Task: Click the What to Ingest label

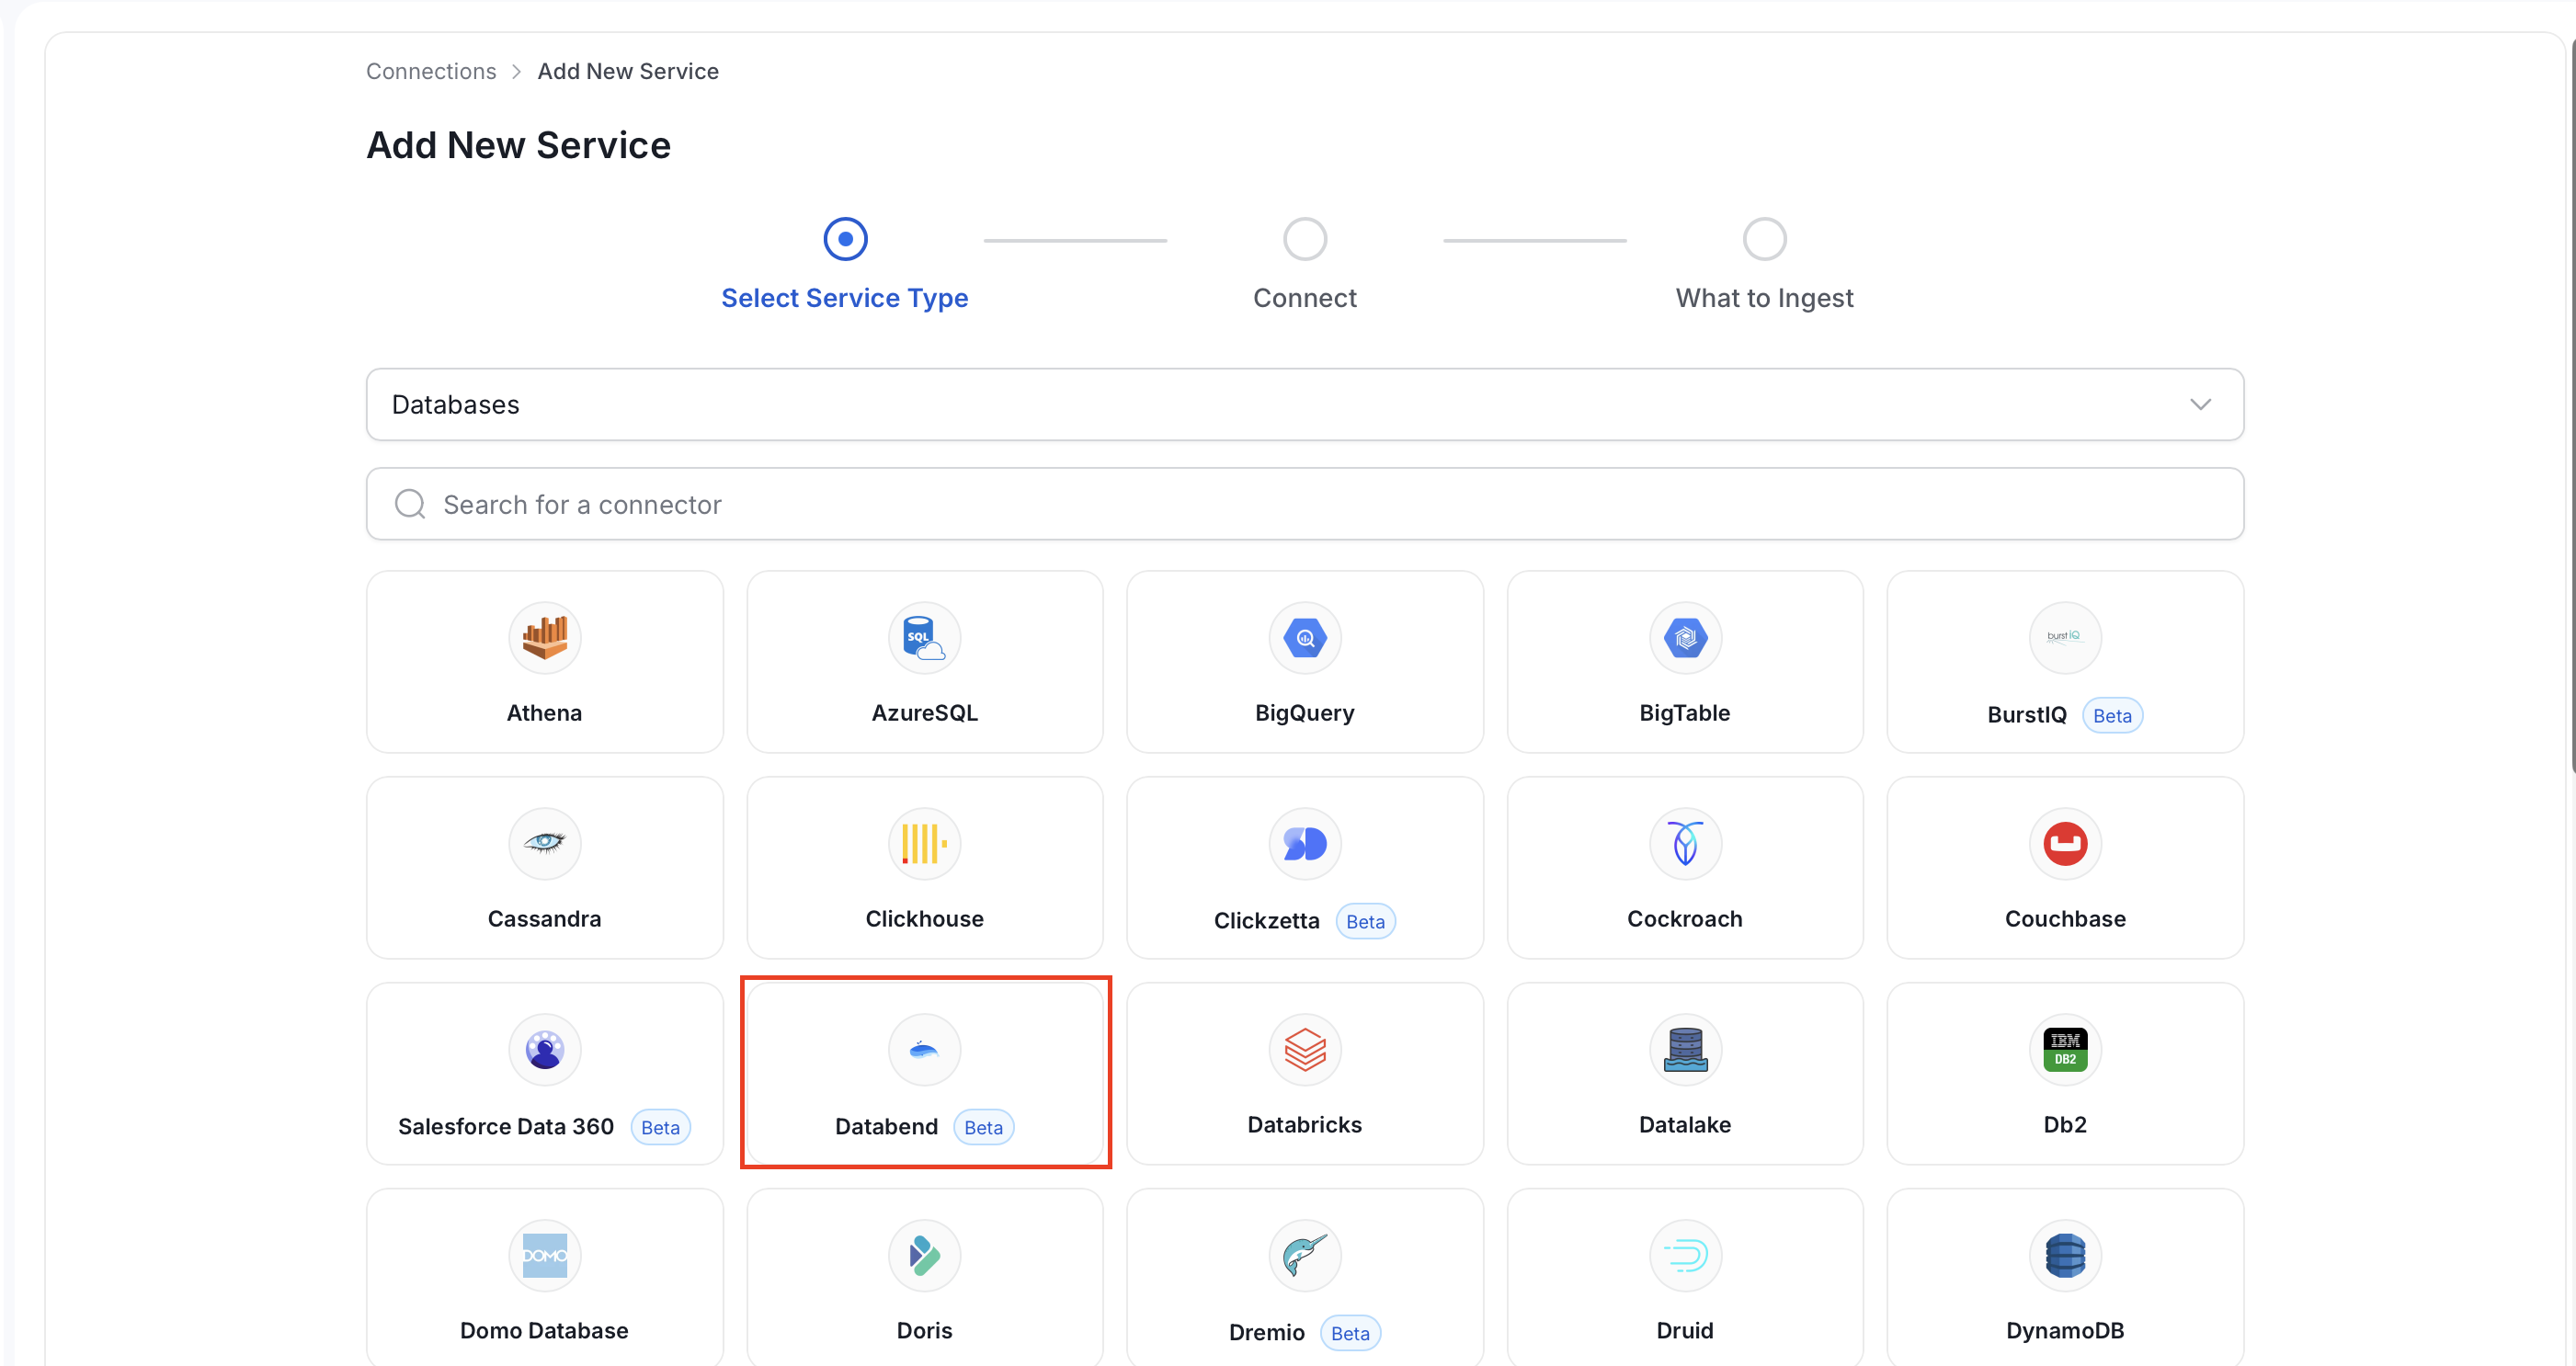Action: pos(1764,298)
